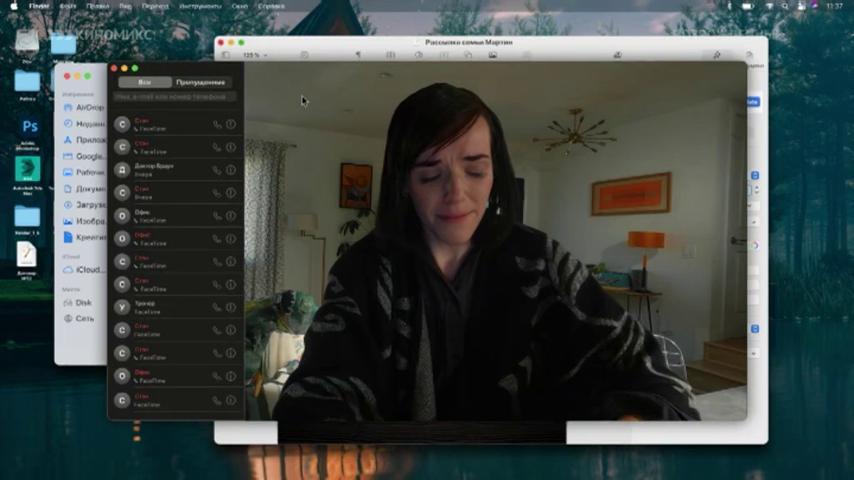854x480 pixels.
Task: Call back the first contact in list
Action: pyautogui.click(x=217, y=125)
